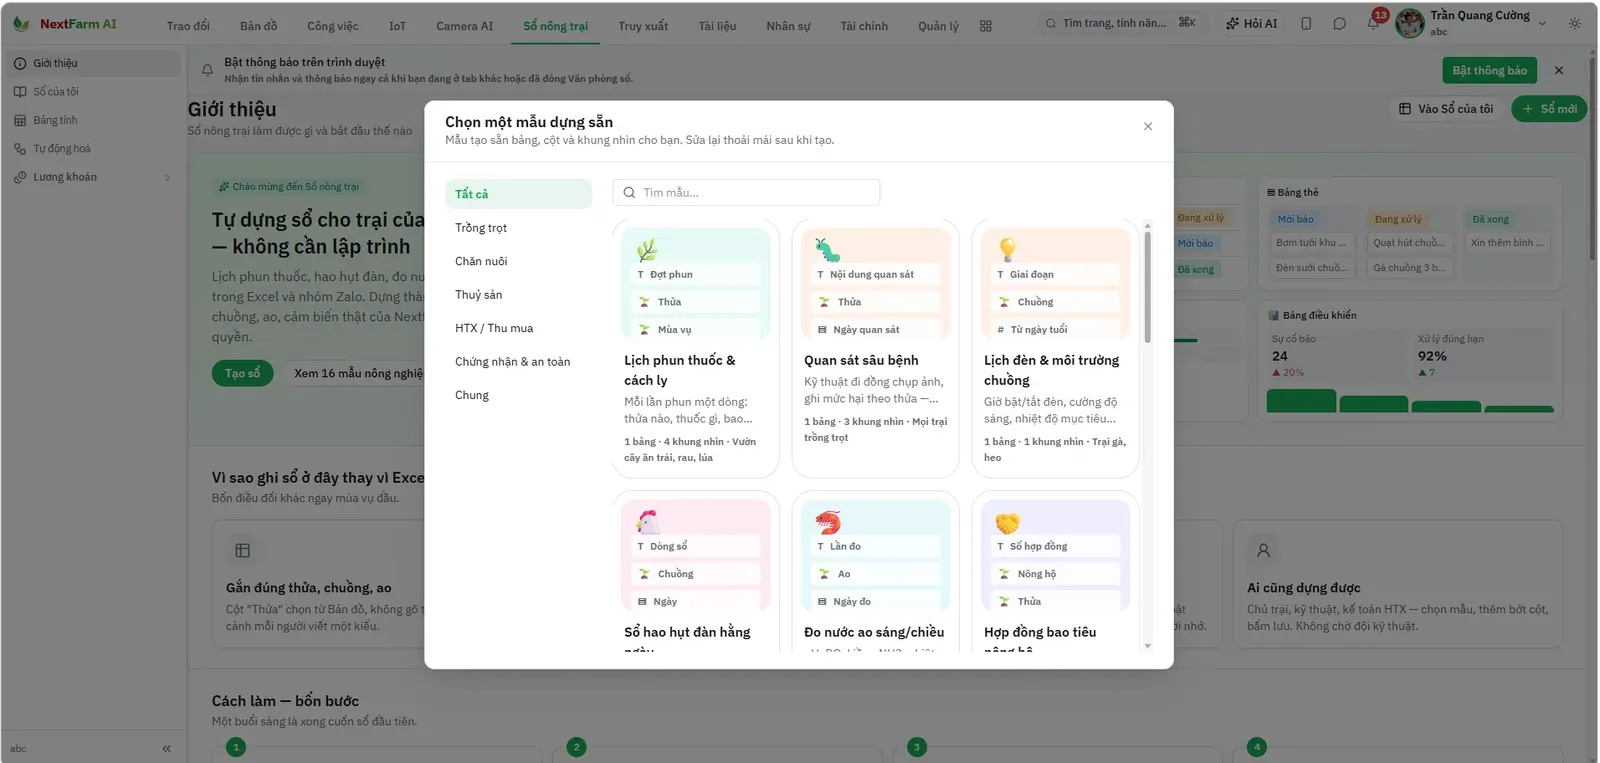Collapse sidebar with the double-chevron icon
This screenshot has height=763, width=1600.
click(x=167, y=748)
